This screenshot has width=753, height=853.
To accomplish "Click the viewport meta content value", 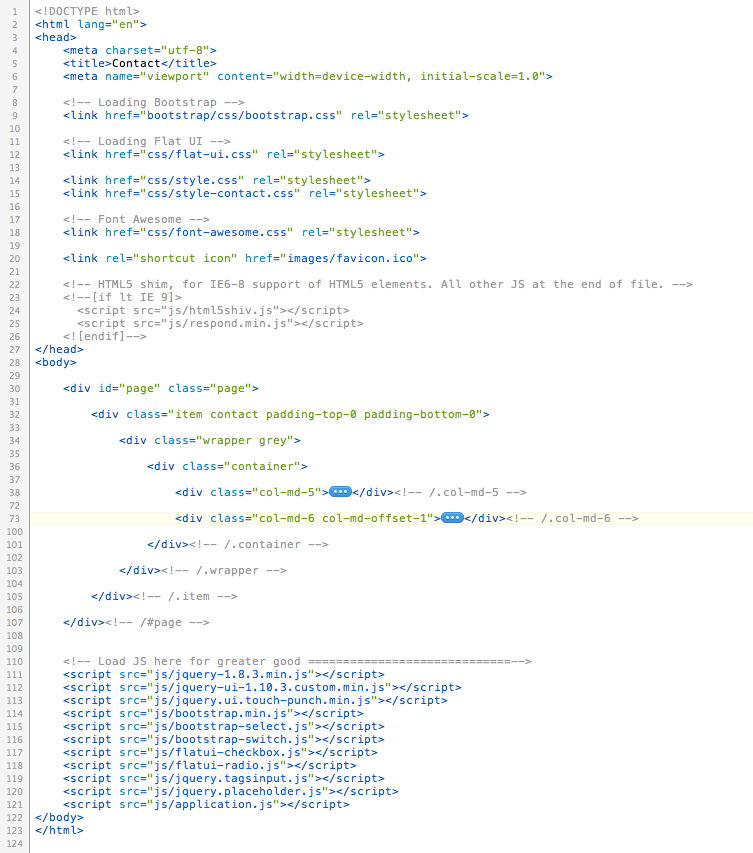I will (409, 77).
